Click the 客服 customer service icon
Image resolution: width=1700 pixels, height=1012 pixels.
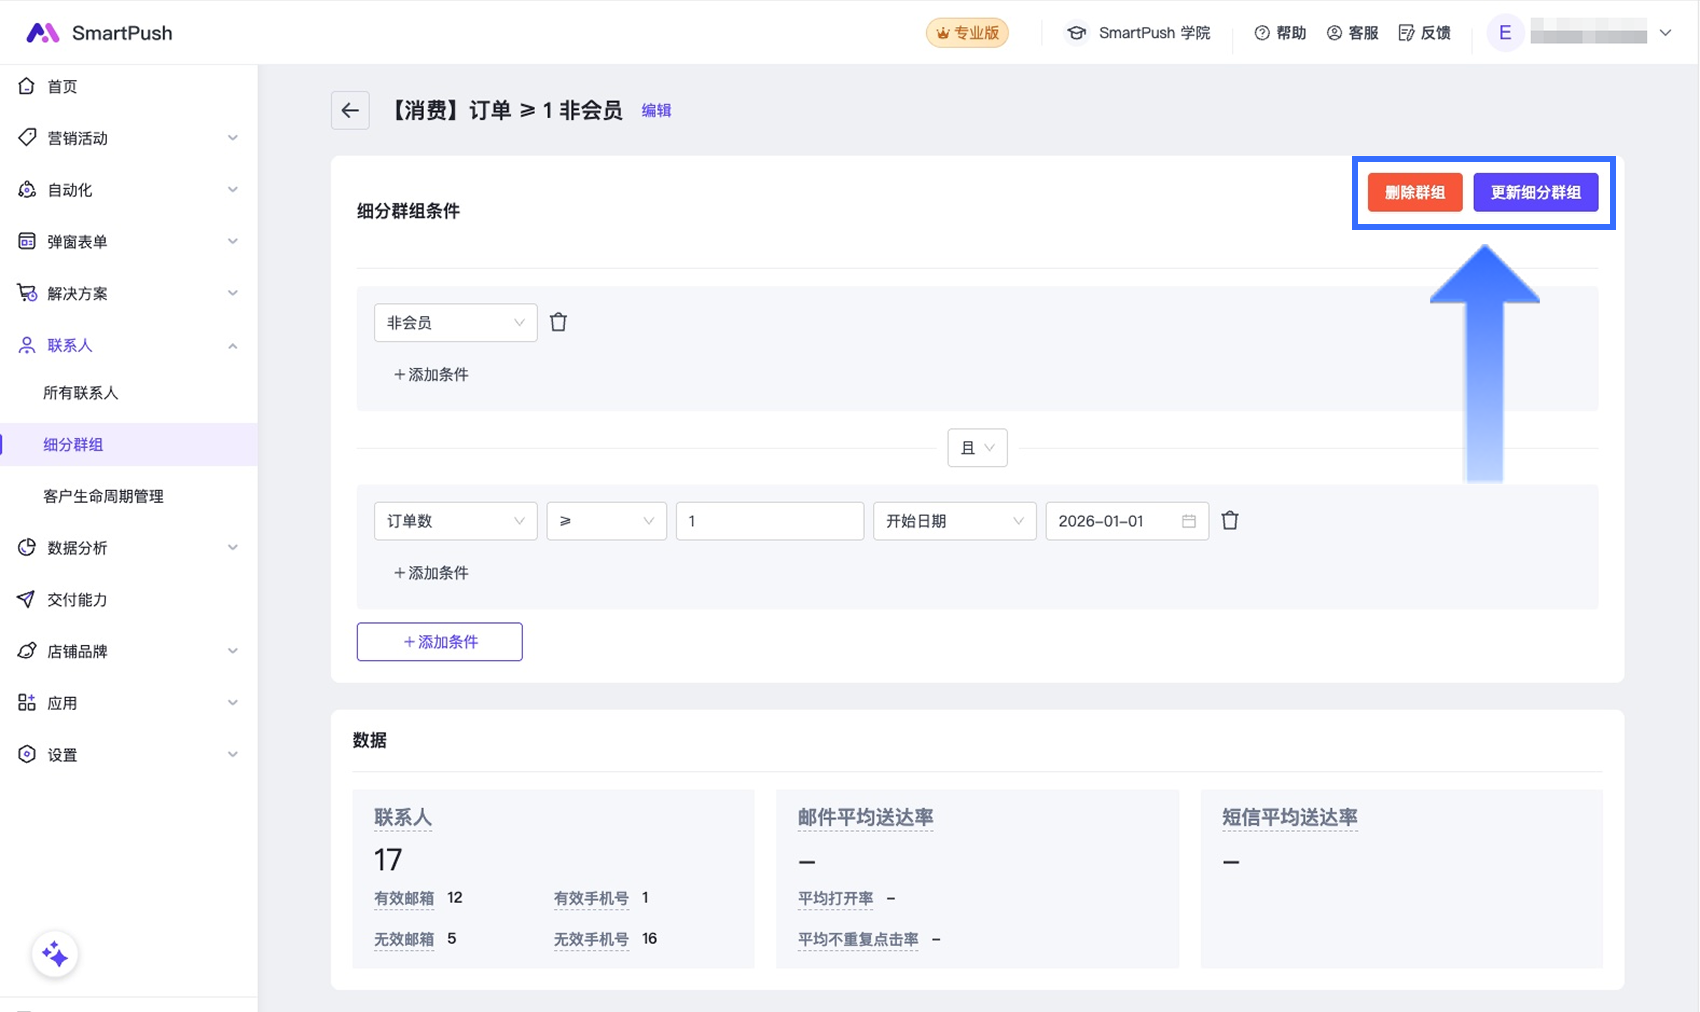pyautogui.click(x=1334, y=33)
